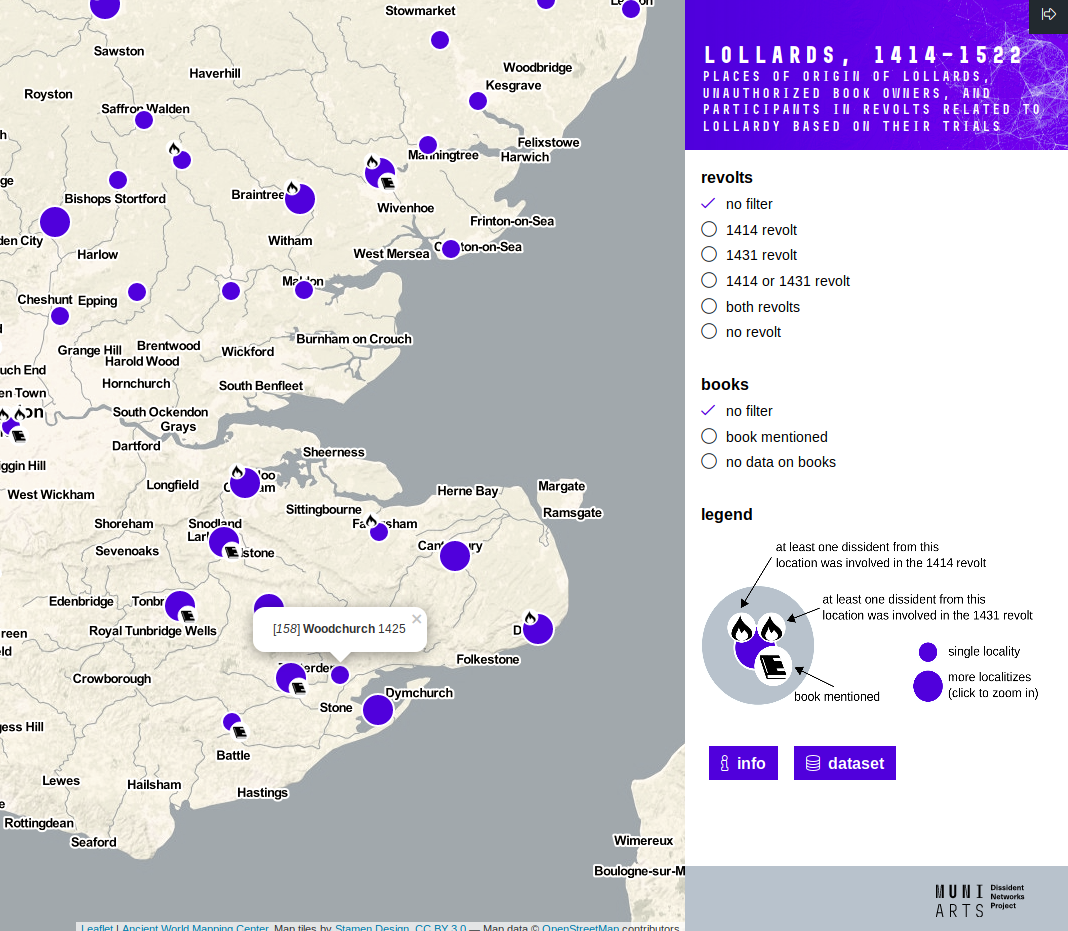Open the info page
This screenshot has width=1068, height=931.
pos(743,762)
